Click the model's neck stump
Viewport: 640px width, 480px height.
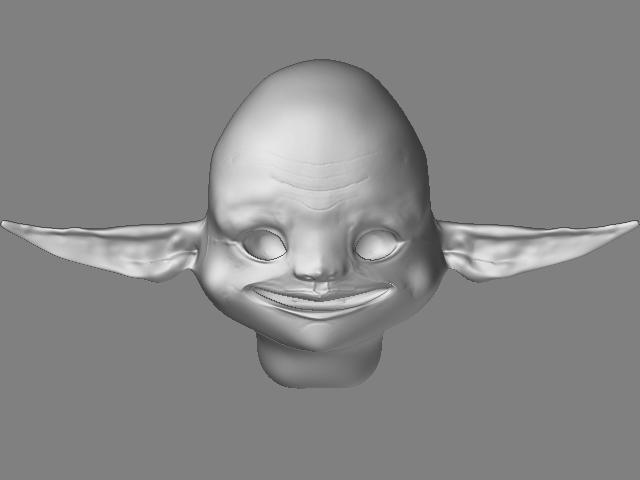pyautogui.click(x=320, y=362)
